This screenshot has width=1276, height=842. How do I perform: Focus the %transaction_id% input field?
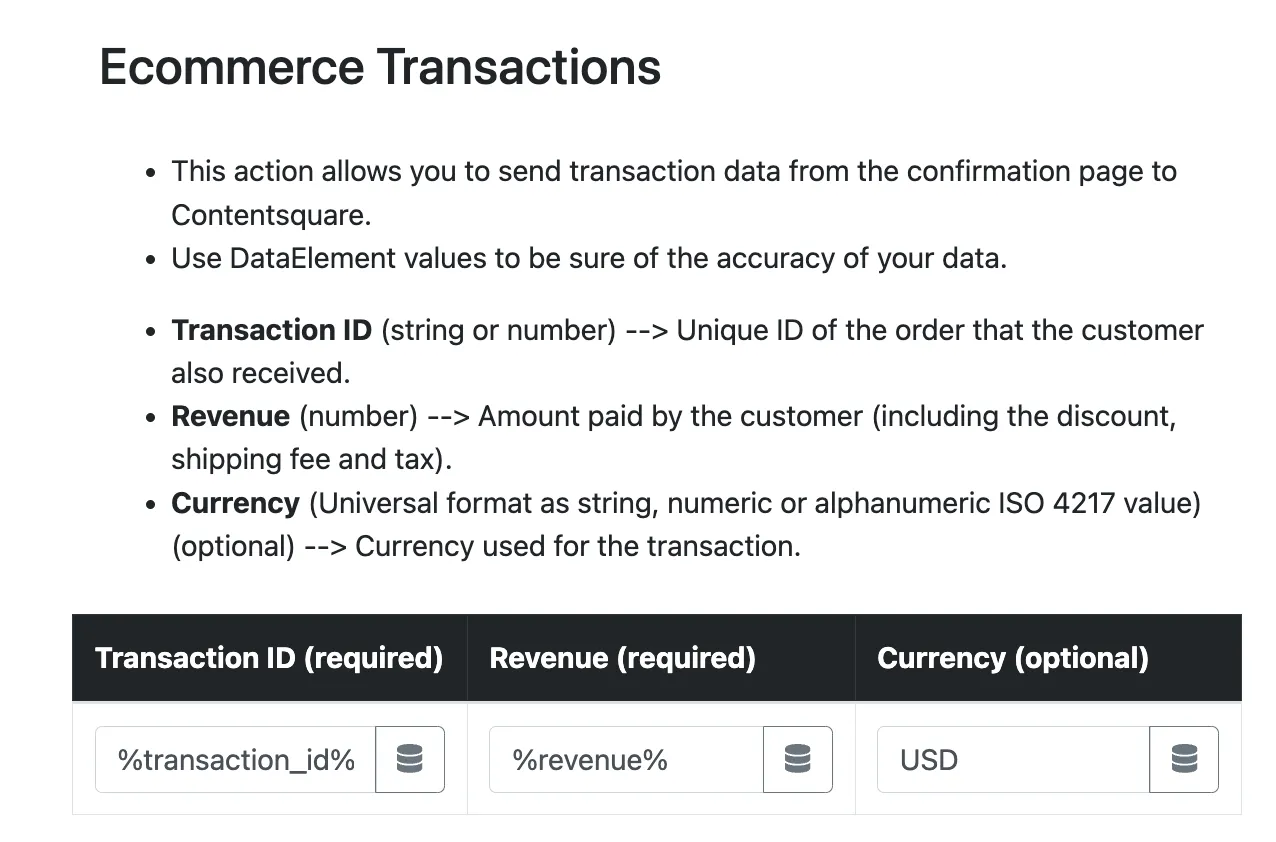(x=236, y=760)
